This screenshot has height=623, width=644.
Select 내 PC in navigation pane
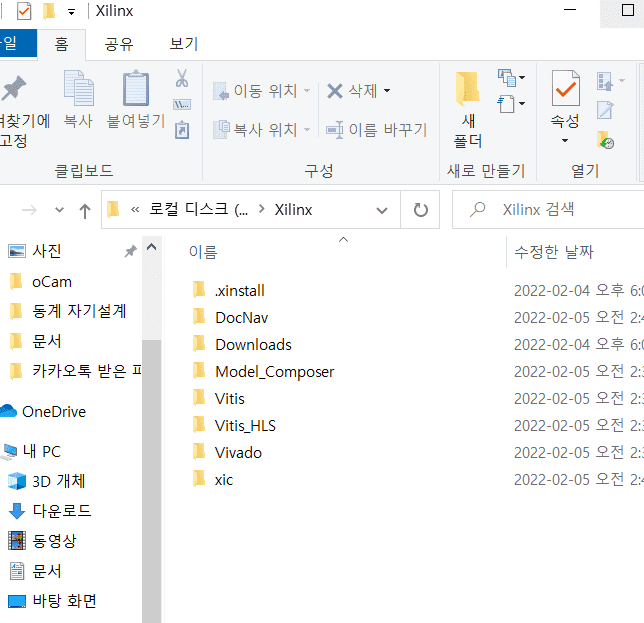pyautogui.click(x=42, y=451)
